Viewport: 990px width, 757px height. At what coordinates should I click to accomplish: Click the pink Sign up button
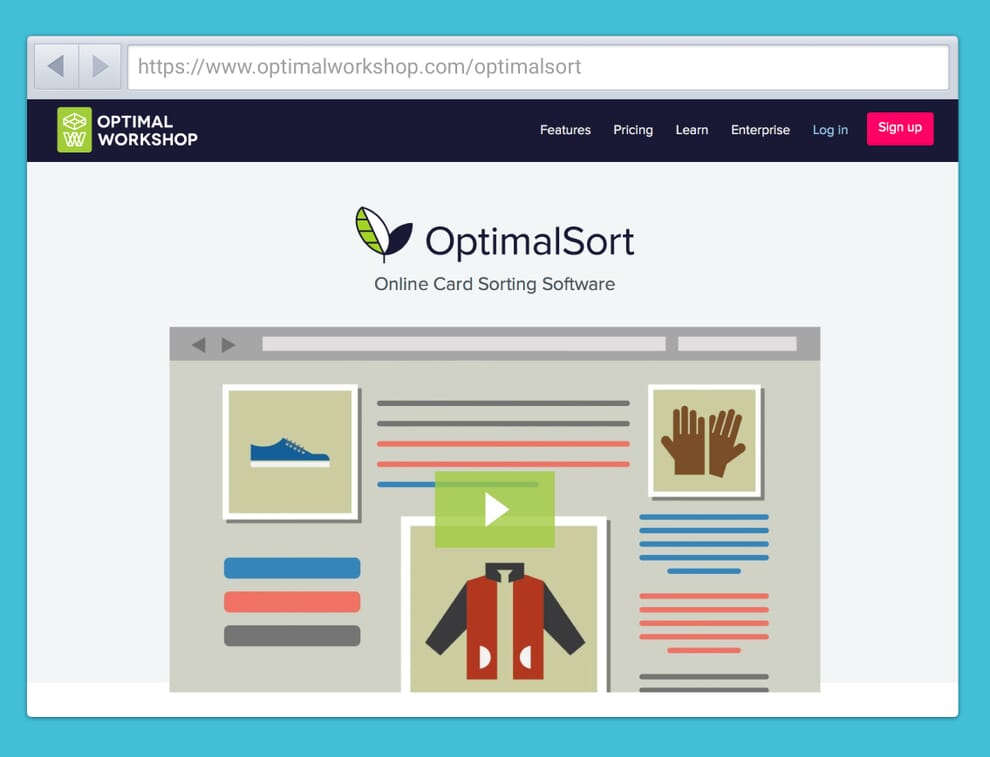click(900, 128)
